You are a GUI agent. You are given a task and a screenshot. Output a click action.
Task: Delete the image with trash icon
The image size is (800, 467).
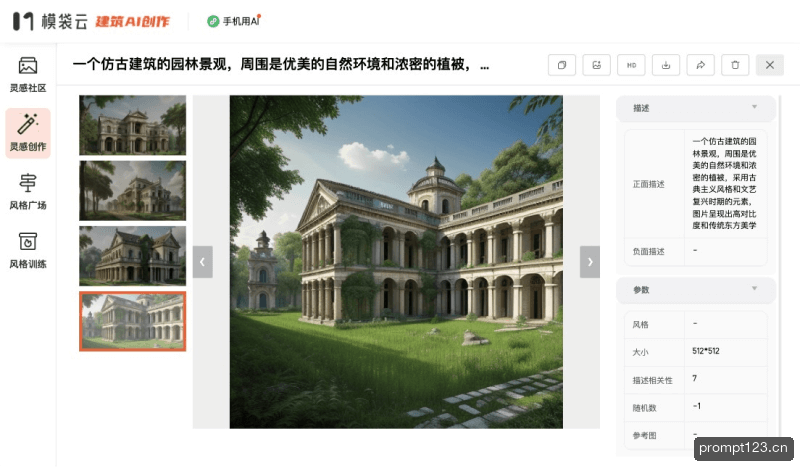tap(735, 65)
